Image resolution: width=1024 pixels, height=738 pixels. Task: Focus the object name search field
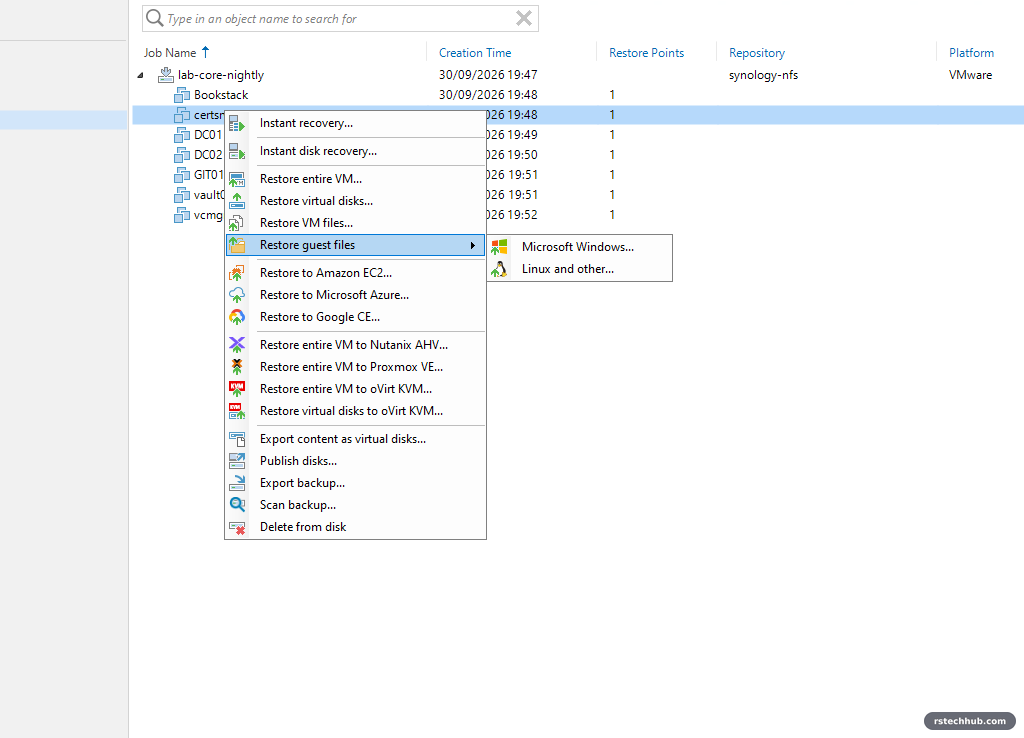pyautogui.click(x=340, y=19)
